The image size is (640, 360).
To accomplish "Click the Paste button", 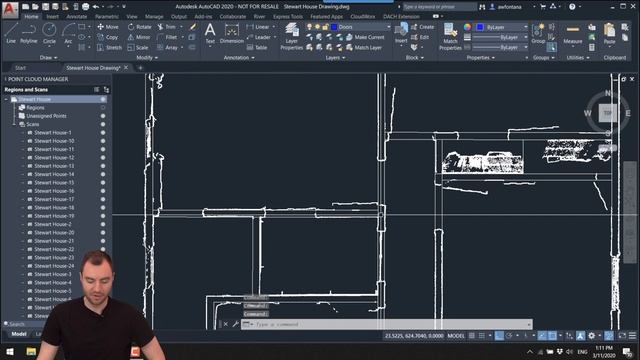I will pyautogui.click(x=609, y=33).
